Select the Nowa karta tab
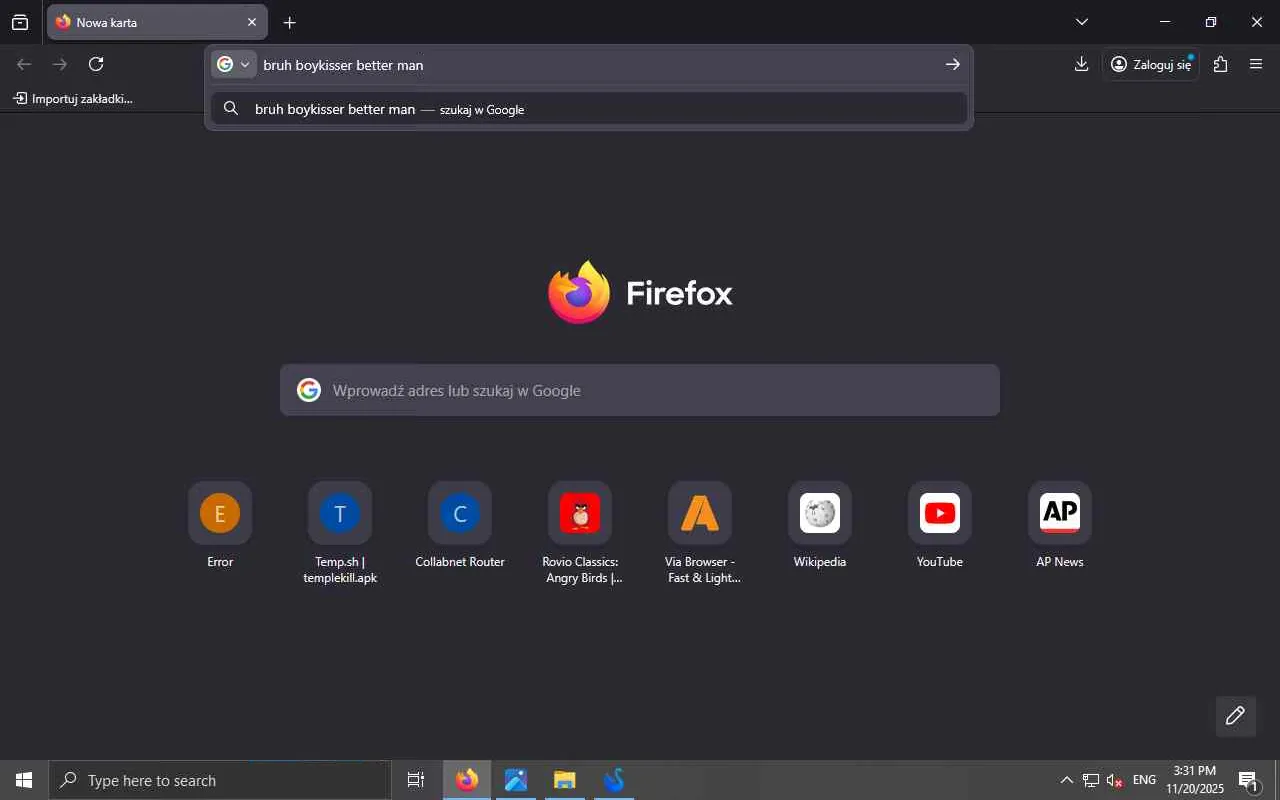Viewport: 1280px width, 800px height. [x=157, y=22]
